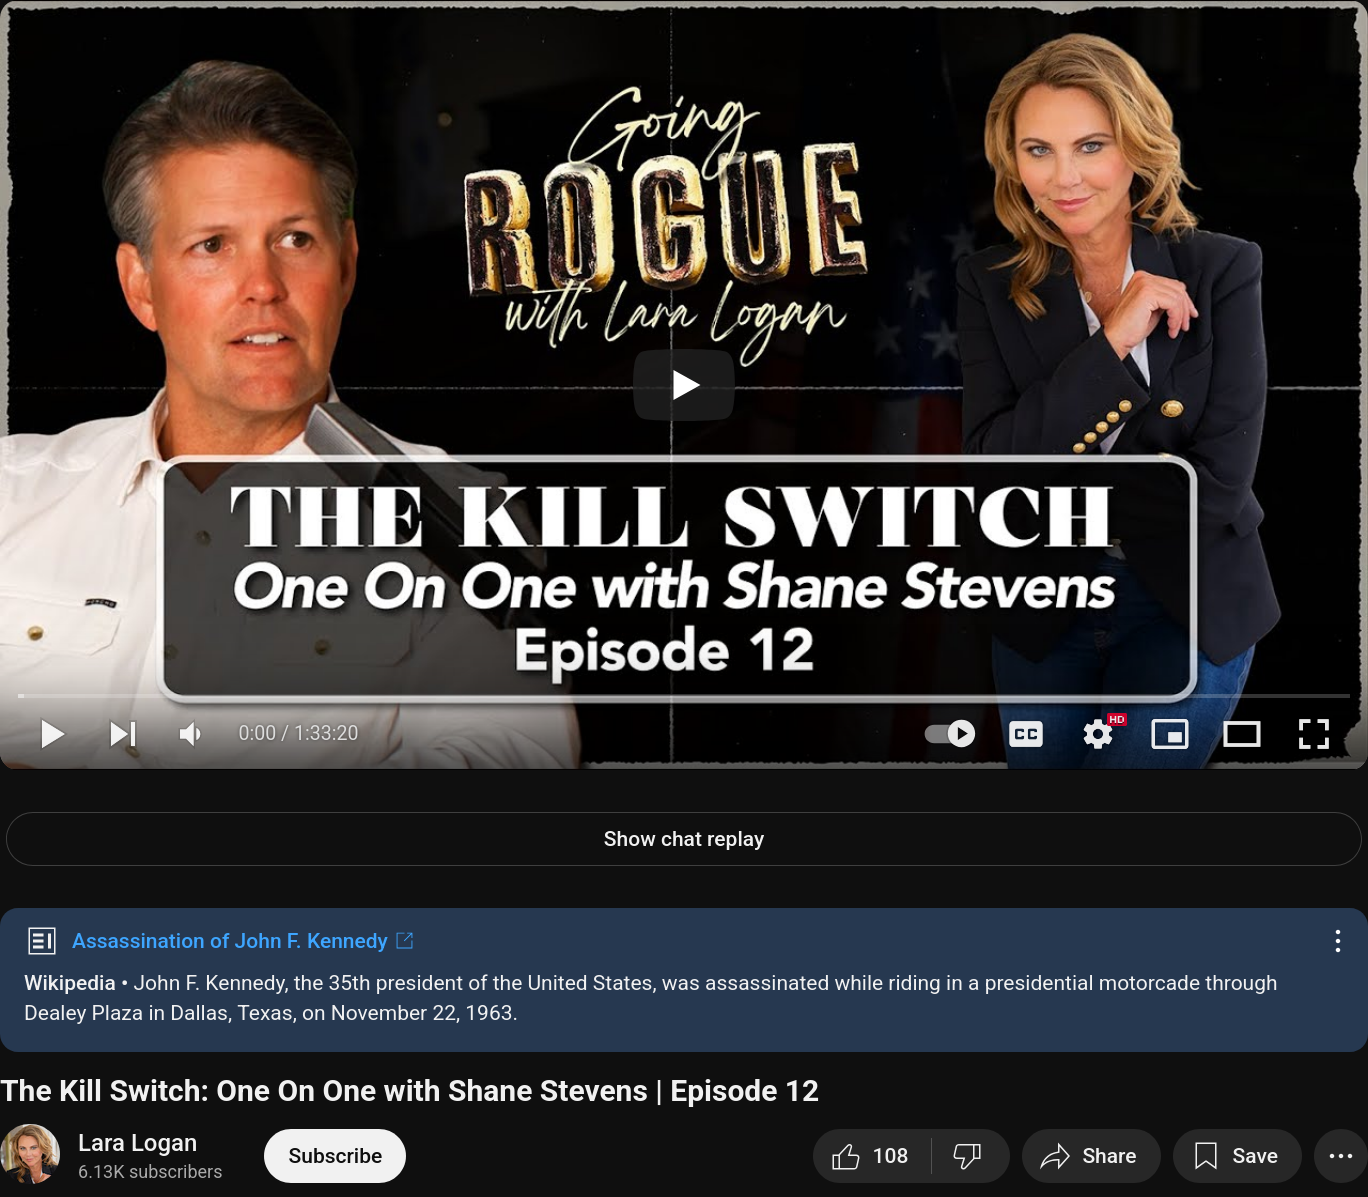Turn on closed captions (CC)
The height and width of the screenshot is (1197, 1368).
pos(1026,734)
